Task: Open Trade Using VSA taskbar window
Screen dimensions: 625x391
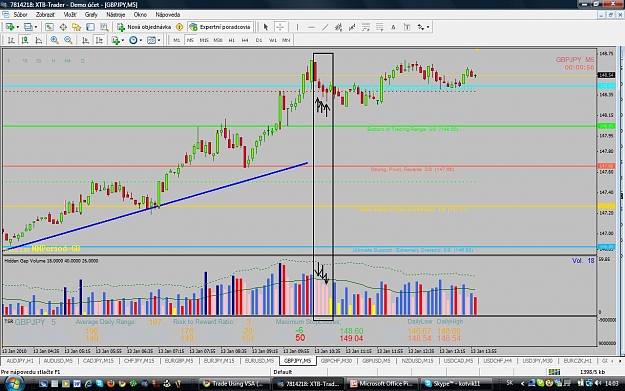Action: [x=233, y=384]
